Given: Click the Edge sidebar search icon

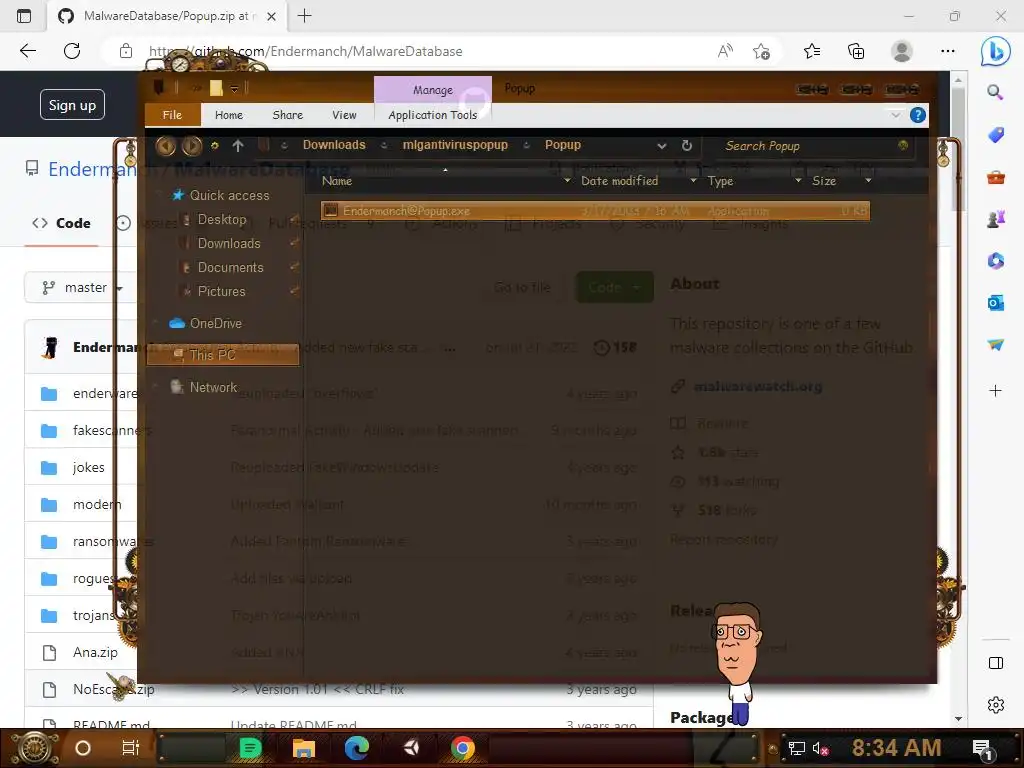Looking at the screenshot, I should [995, 92].
